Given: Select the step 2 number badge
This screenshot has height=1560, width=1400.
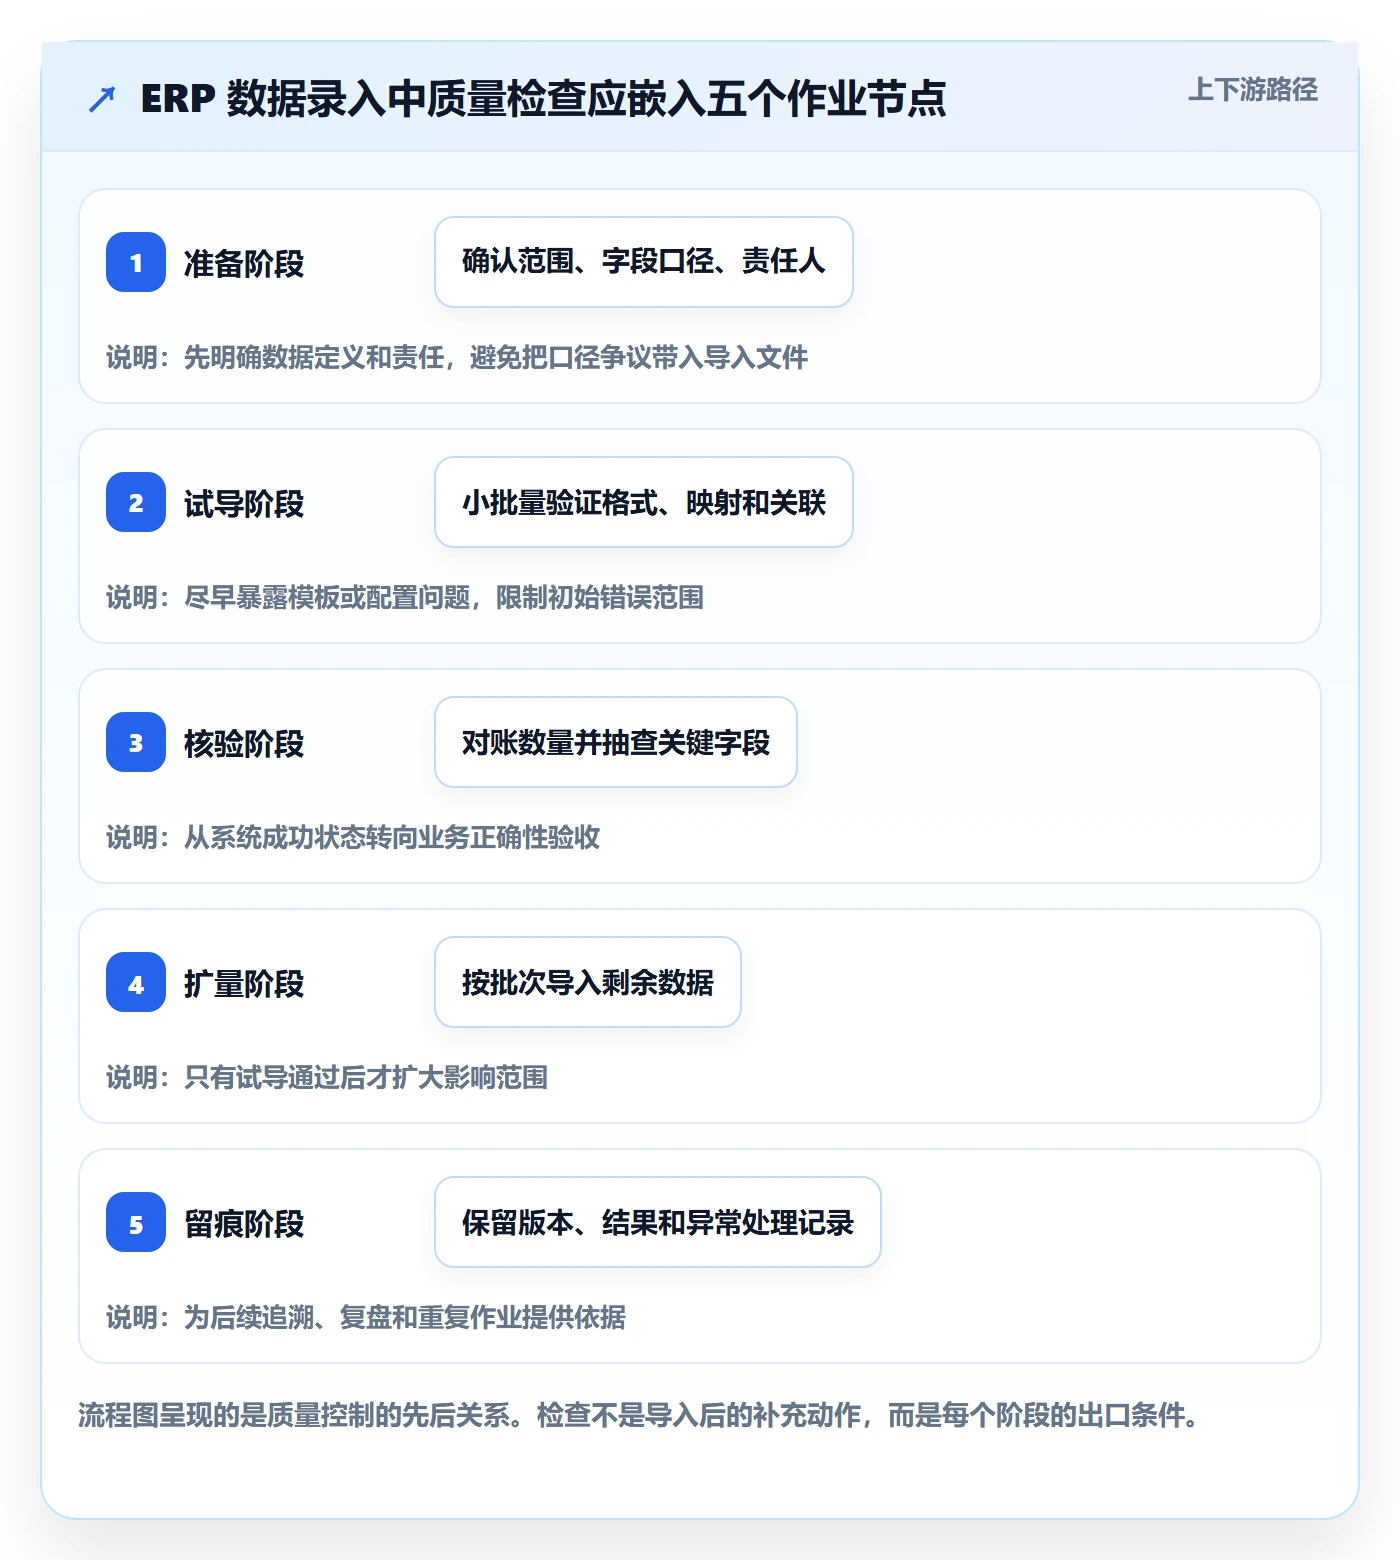Looking at the screenshot, I should click(x=136, y=502).
